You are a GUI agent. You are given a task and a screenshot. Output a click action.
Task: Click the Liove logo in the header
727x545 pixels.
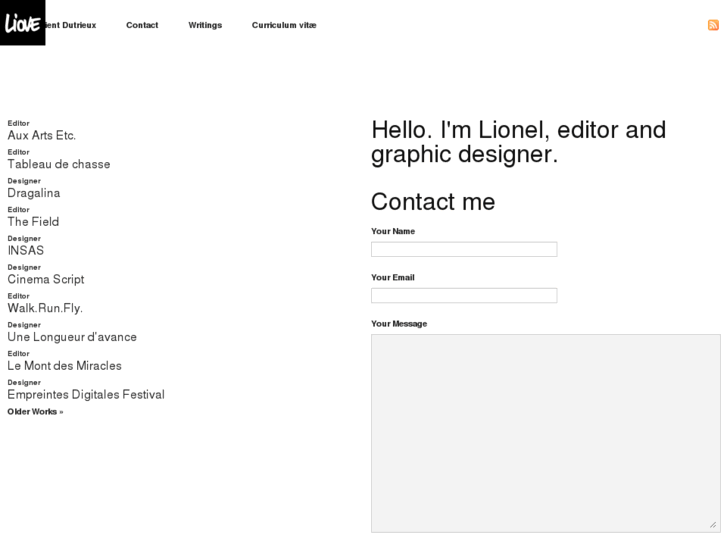(x=22, y=22)
